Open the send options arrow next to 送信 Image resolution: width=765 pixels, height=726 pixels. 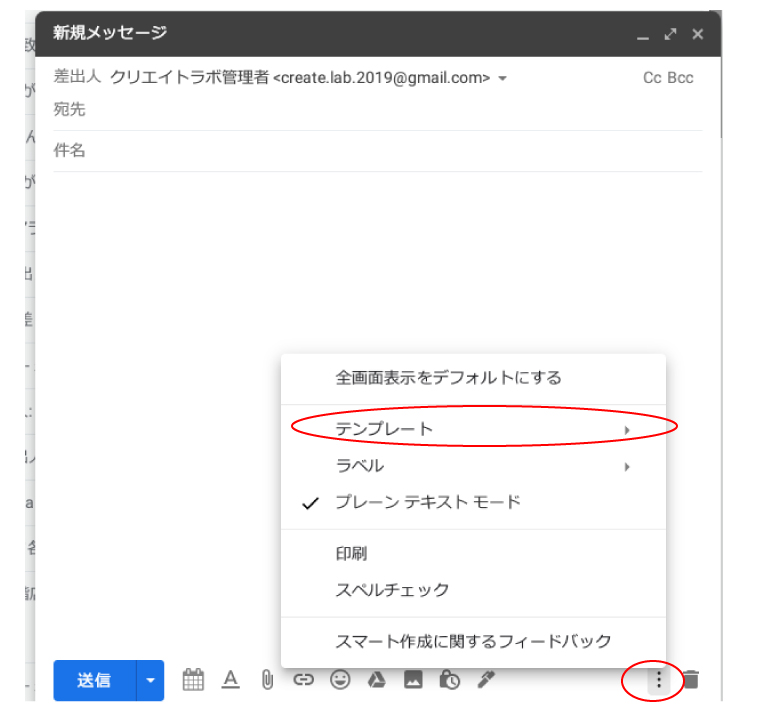[151, 680]
